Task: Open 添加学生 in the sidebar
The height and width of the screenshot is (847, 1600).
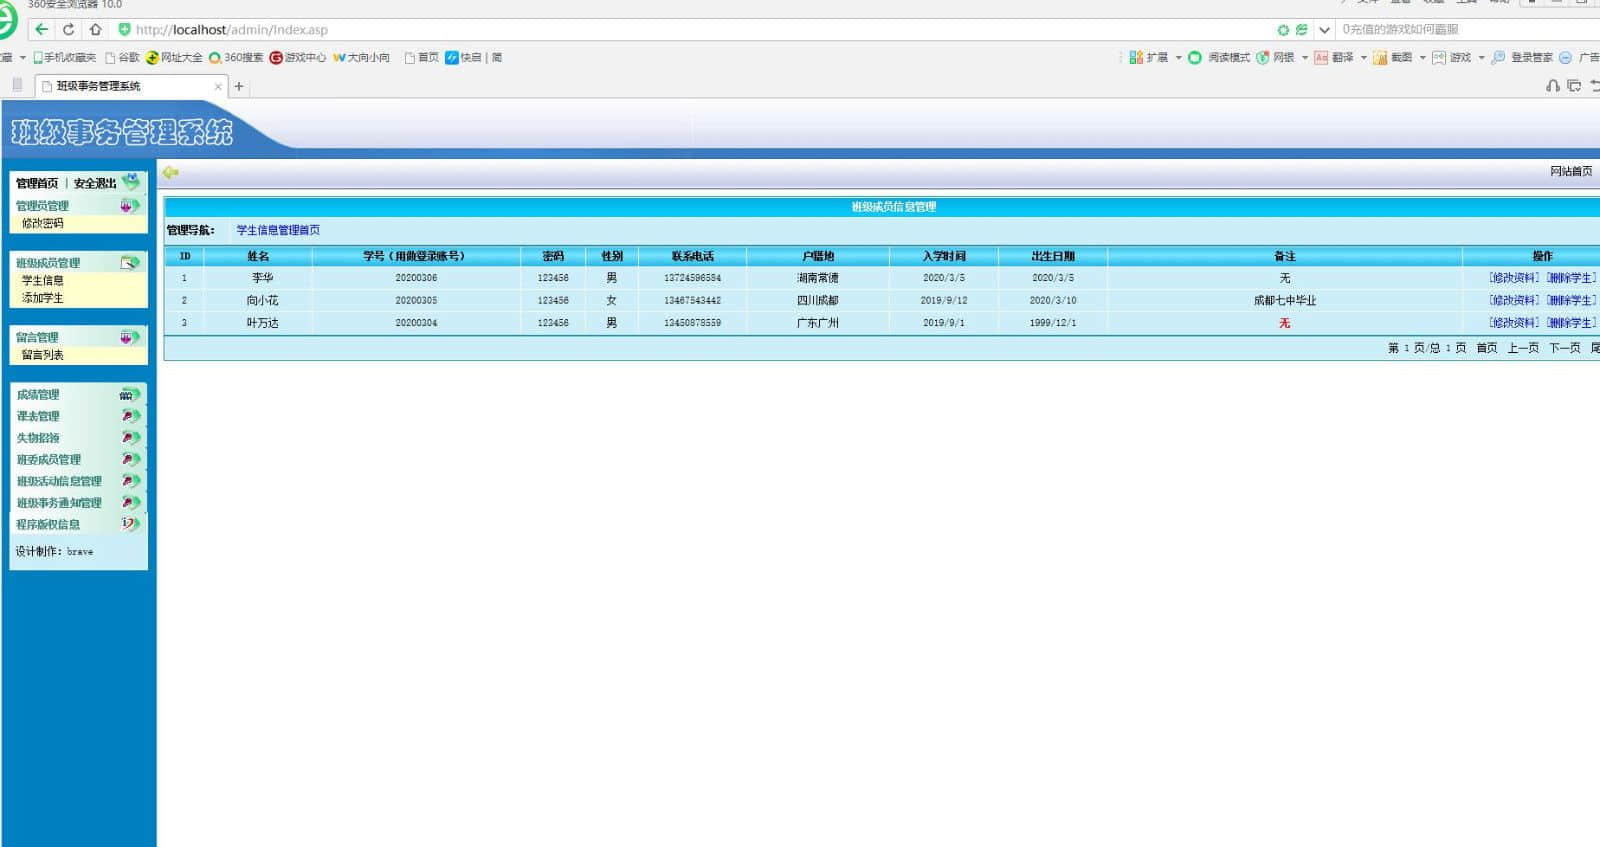Action: [x=42, y=298]
